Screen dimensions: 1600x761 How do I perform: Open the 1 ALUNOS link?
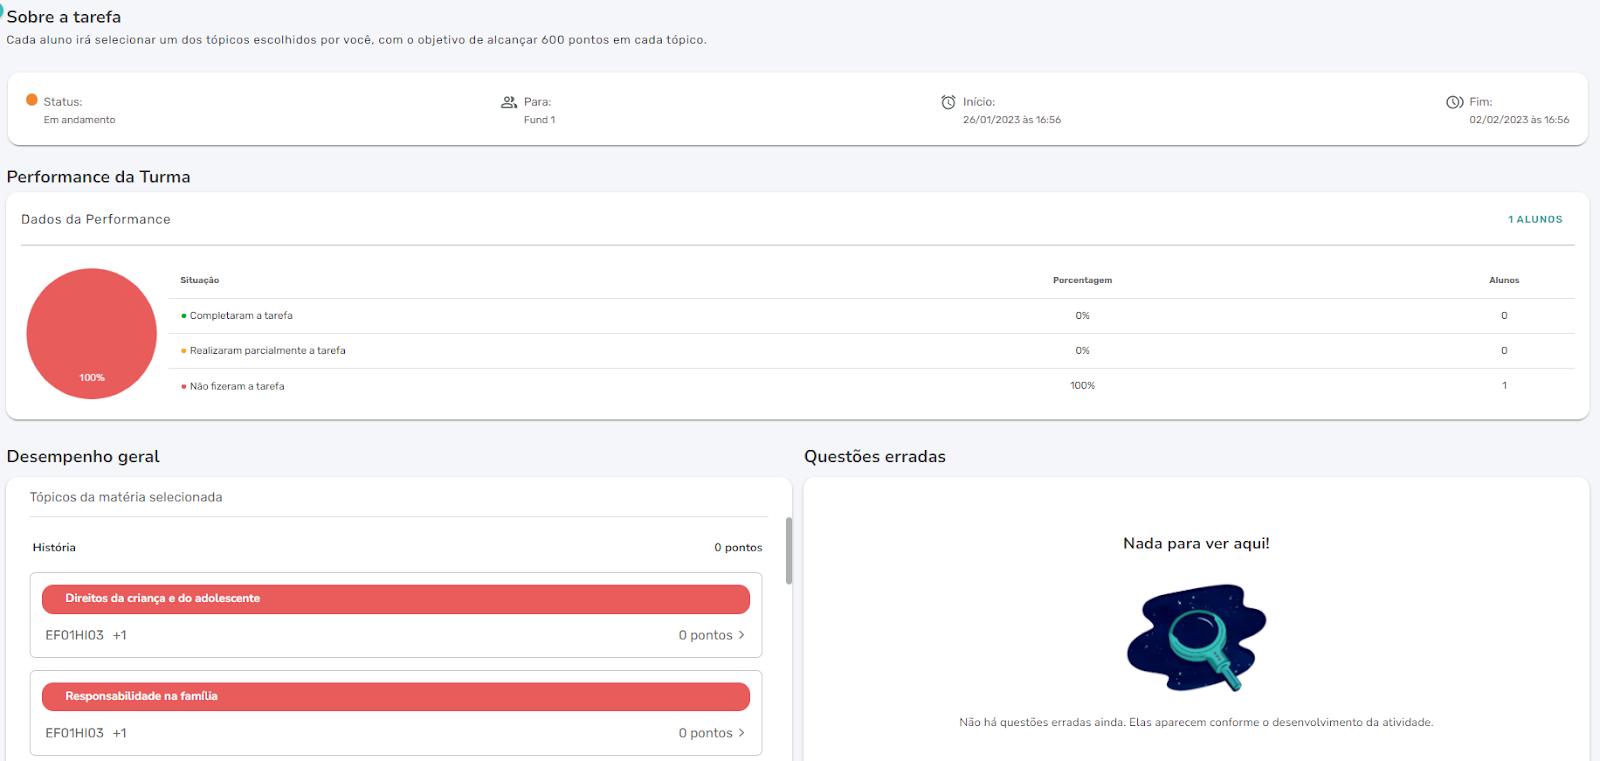coord(1535,219)
